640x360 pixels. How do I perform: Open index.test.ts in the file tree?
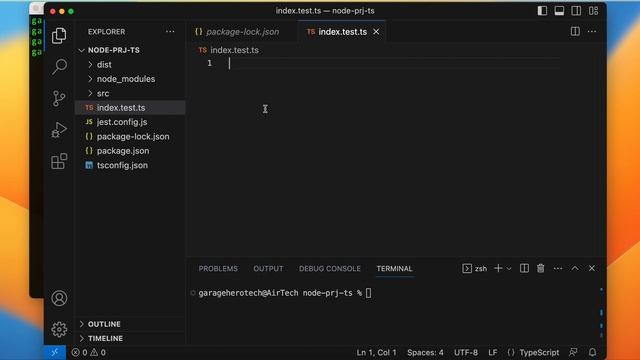tap(130, 108)
